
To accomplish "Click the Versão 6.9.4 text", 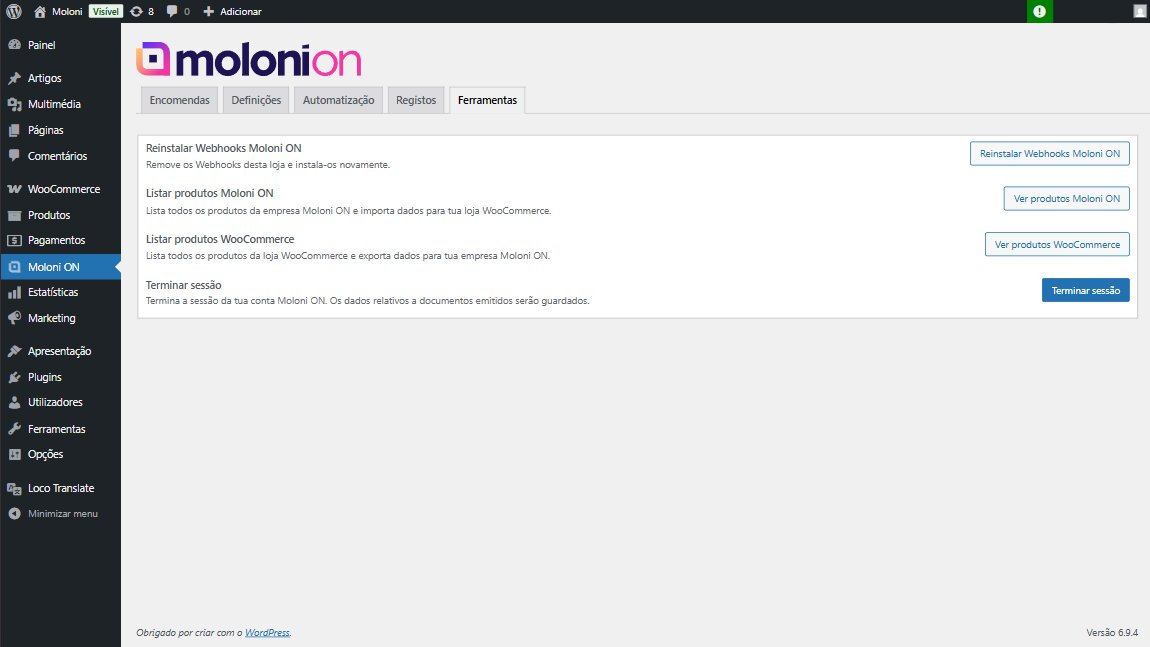I will point(1112,632).
